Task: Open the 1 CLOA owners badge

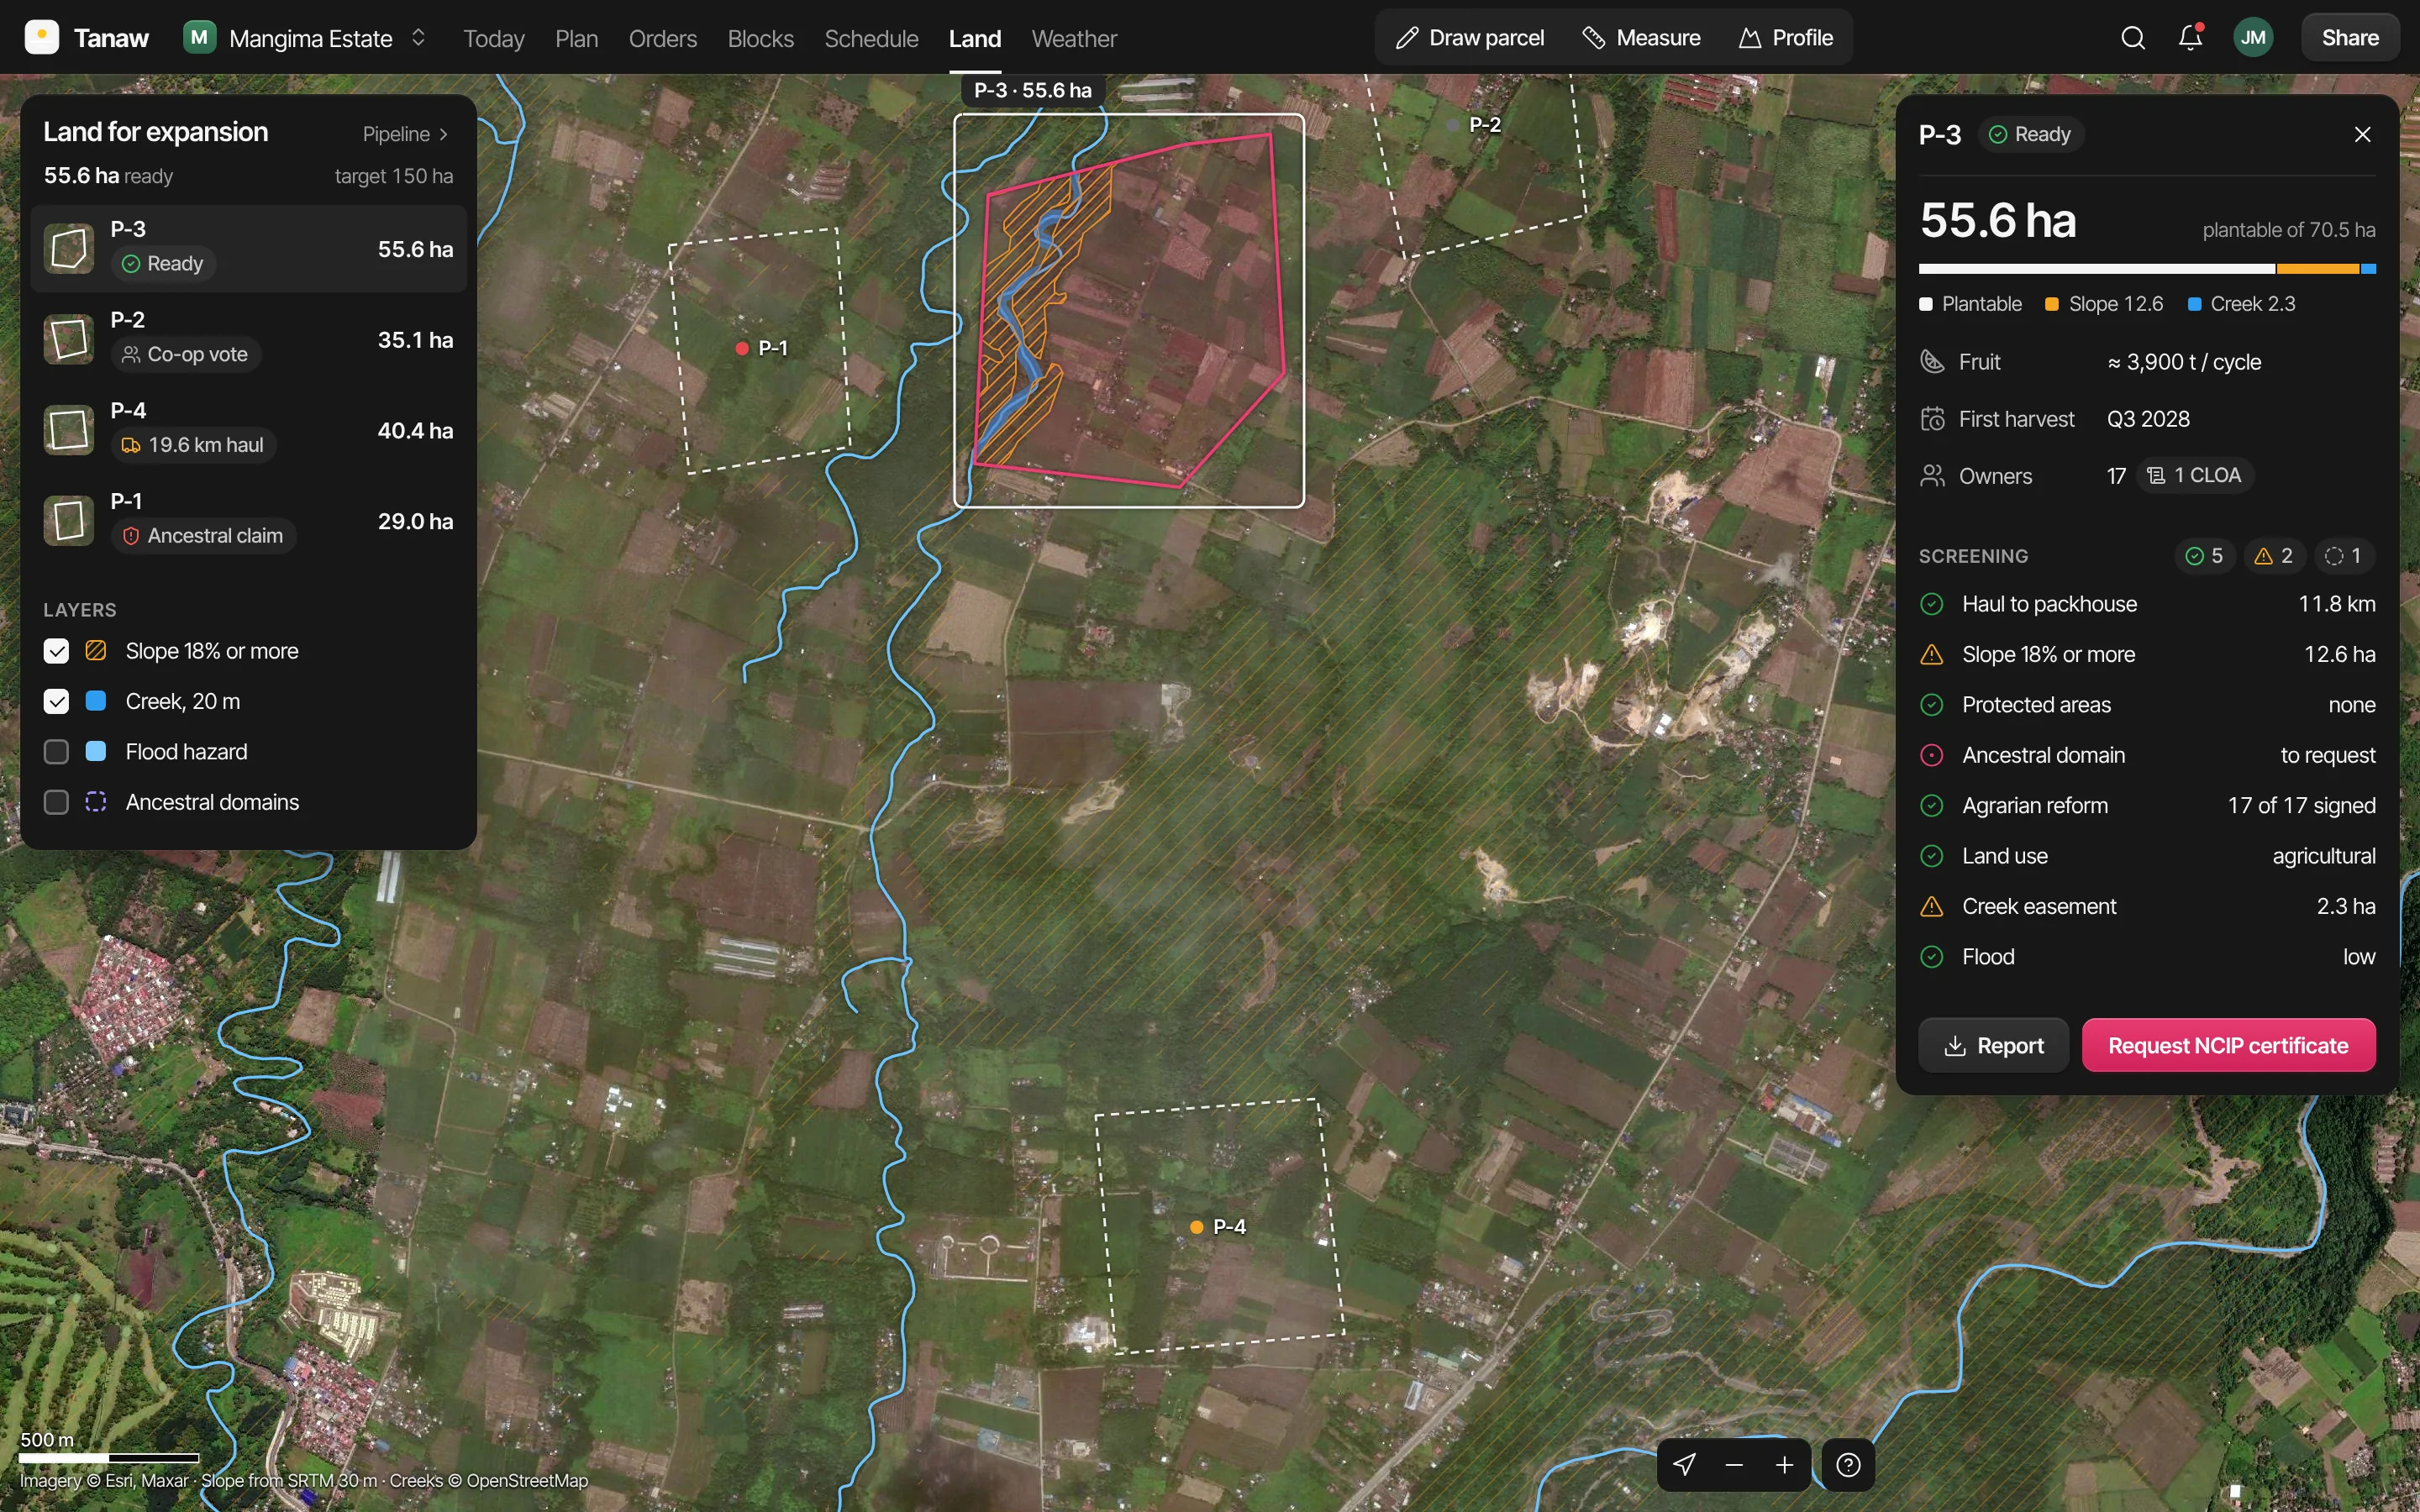Action: [2195, 476]
